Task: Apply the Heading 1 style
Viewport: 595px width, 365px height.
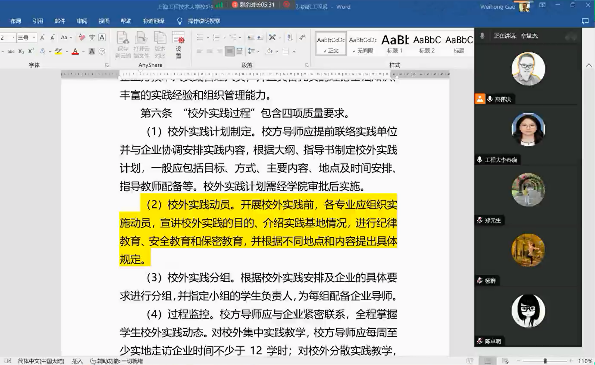Action: 395,44
